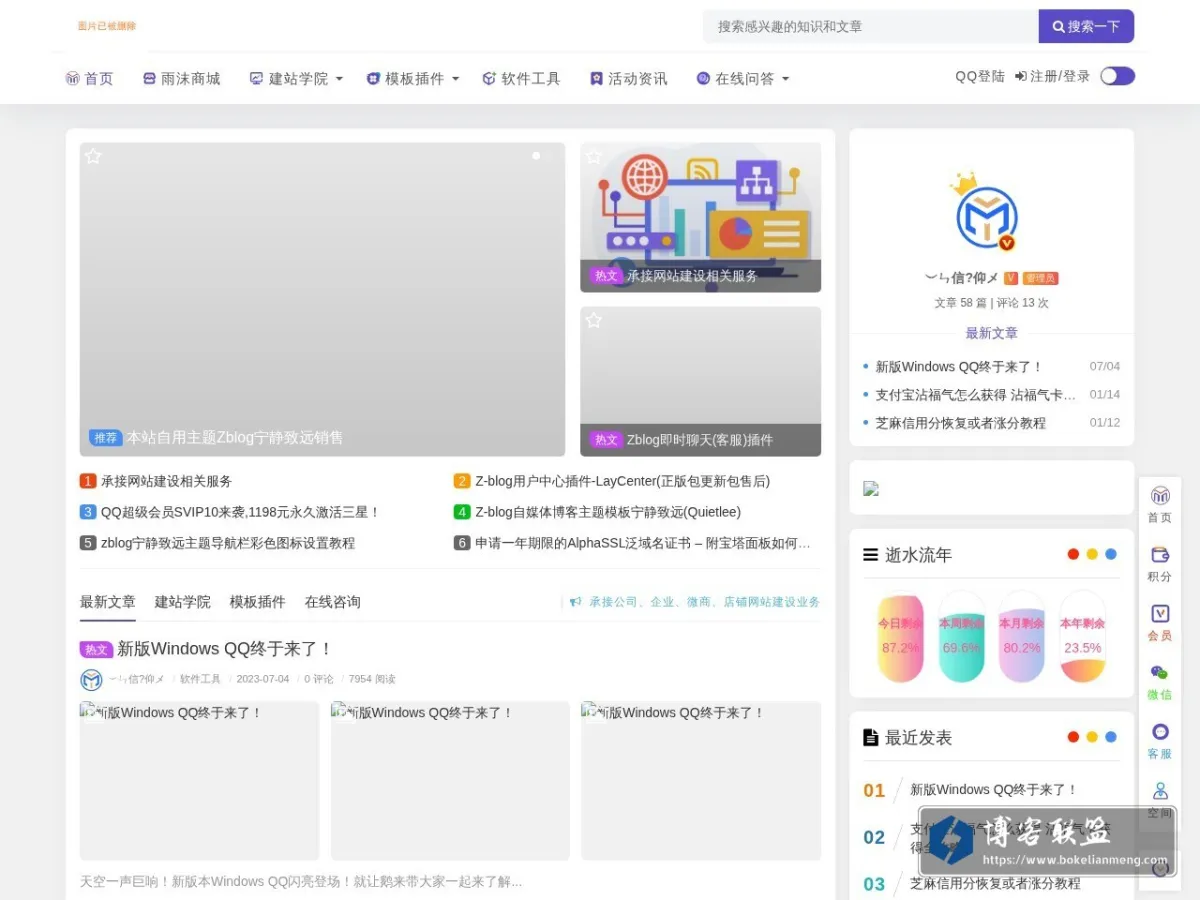Open floating sidebar 客服 icon
The height and width of the screenshot is (900, 1200).
(x=1160, y=732)
